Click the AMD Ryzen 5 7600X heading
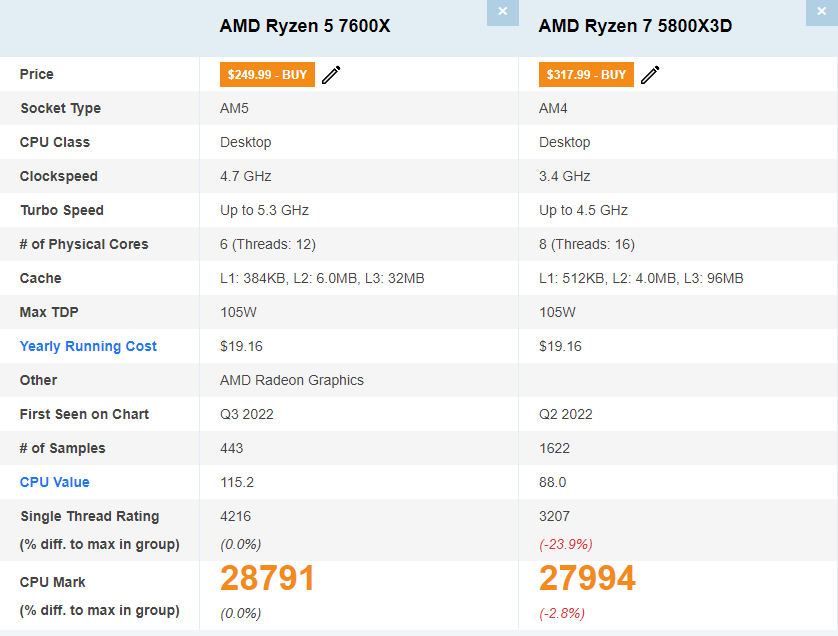 [305, 26]
